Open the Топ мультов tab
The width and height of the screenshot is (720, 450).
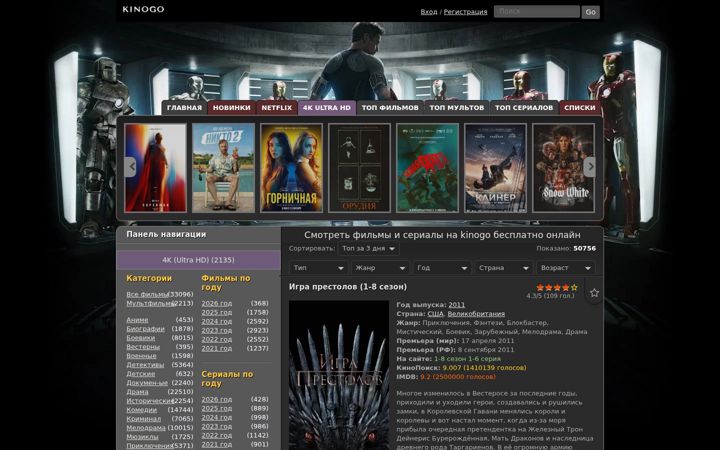456,107
